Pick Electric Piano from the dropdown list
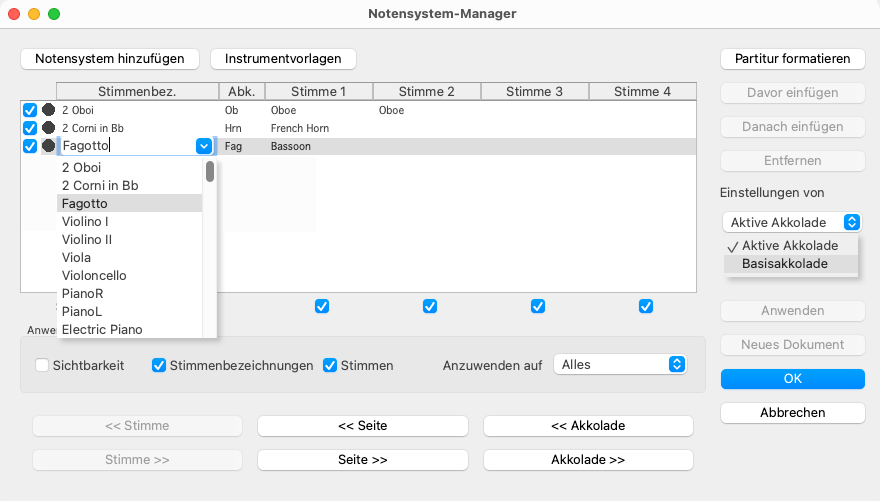This screenshot has height=501, width=880. point(102,329)
